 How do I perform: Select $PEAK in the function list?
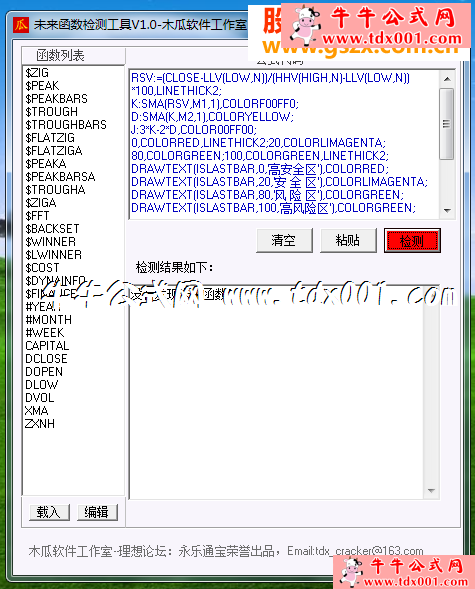(x=42, y=86)
